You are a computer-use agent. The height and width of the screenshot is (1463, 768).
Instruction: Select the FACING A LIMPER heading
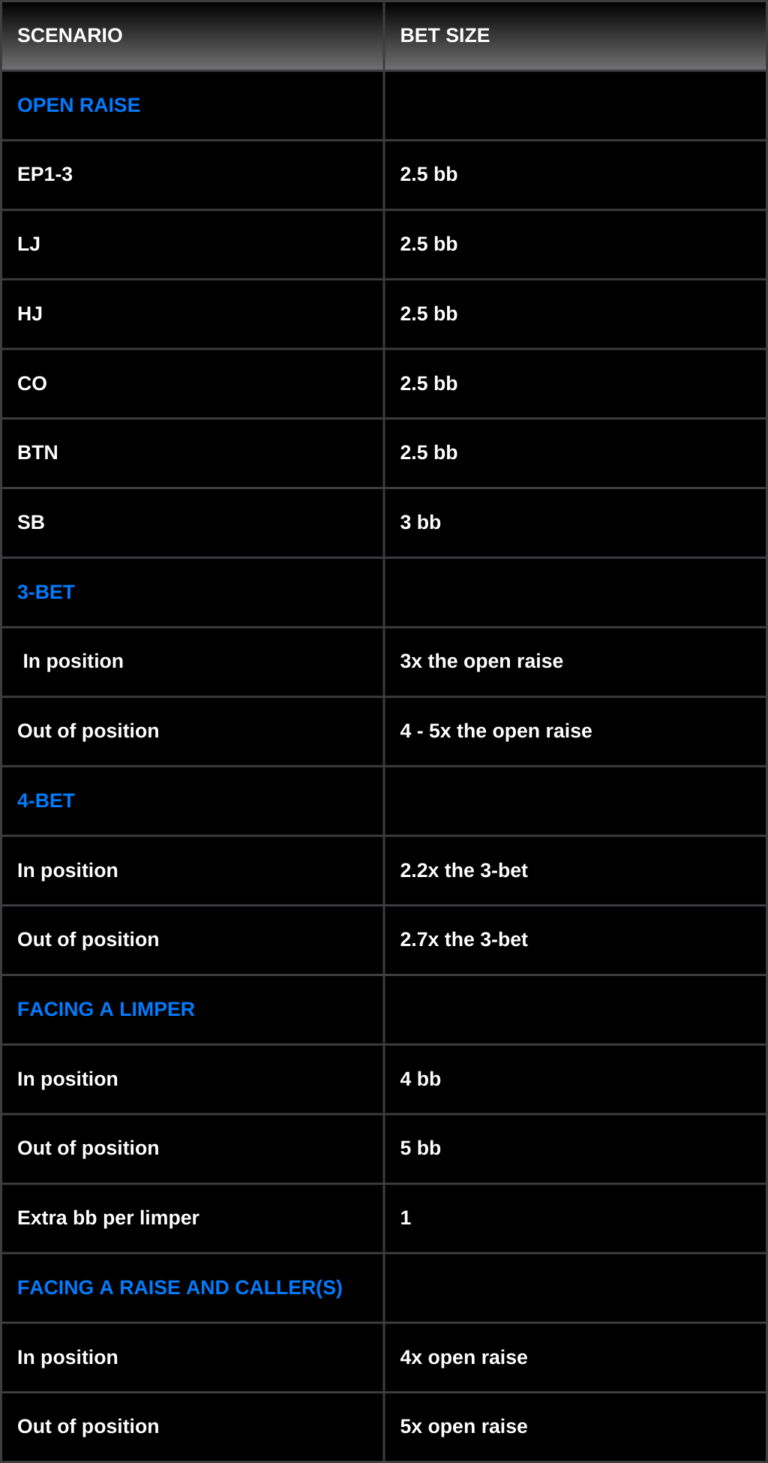click(106, 1009)
